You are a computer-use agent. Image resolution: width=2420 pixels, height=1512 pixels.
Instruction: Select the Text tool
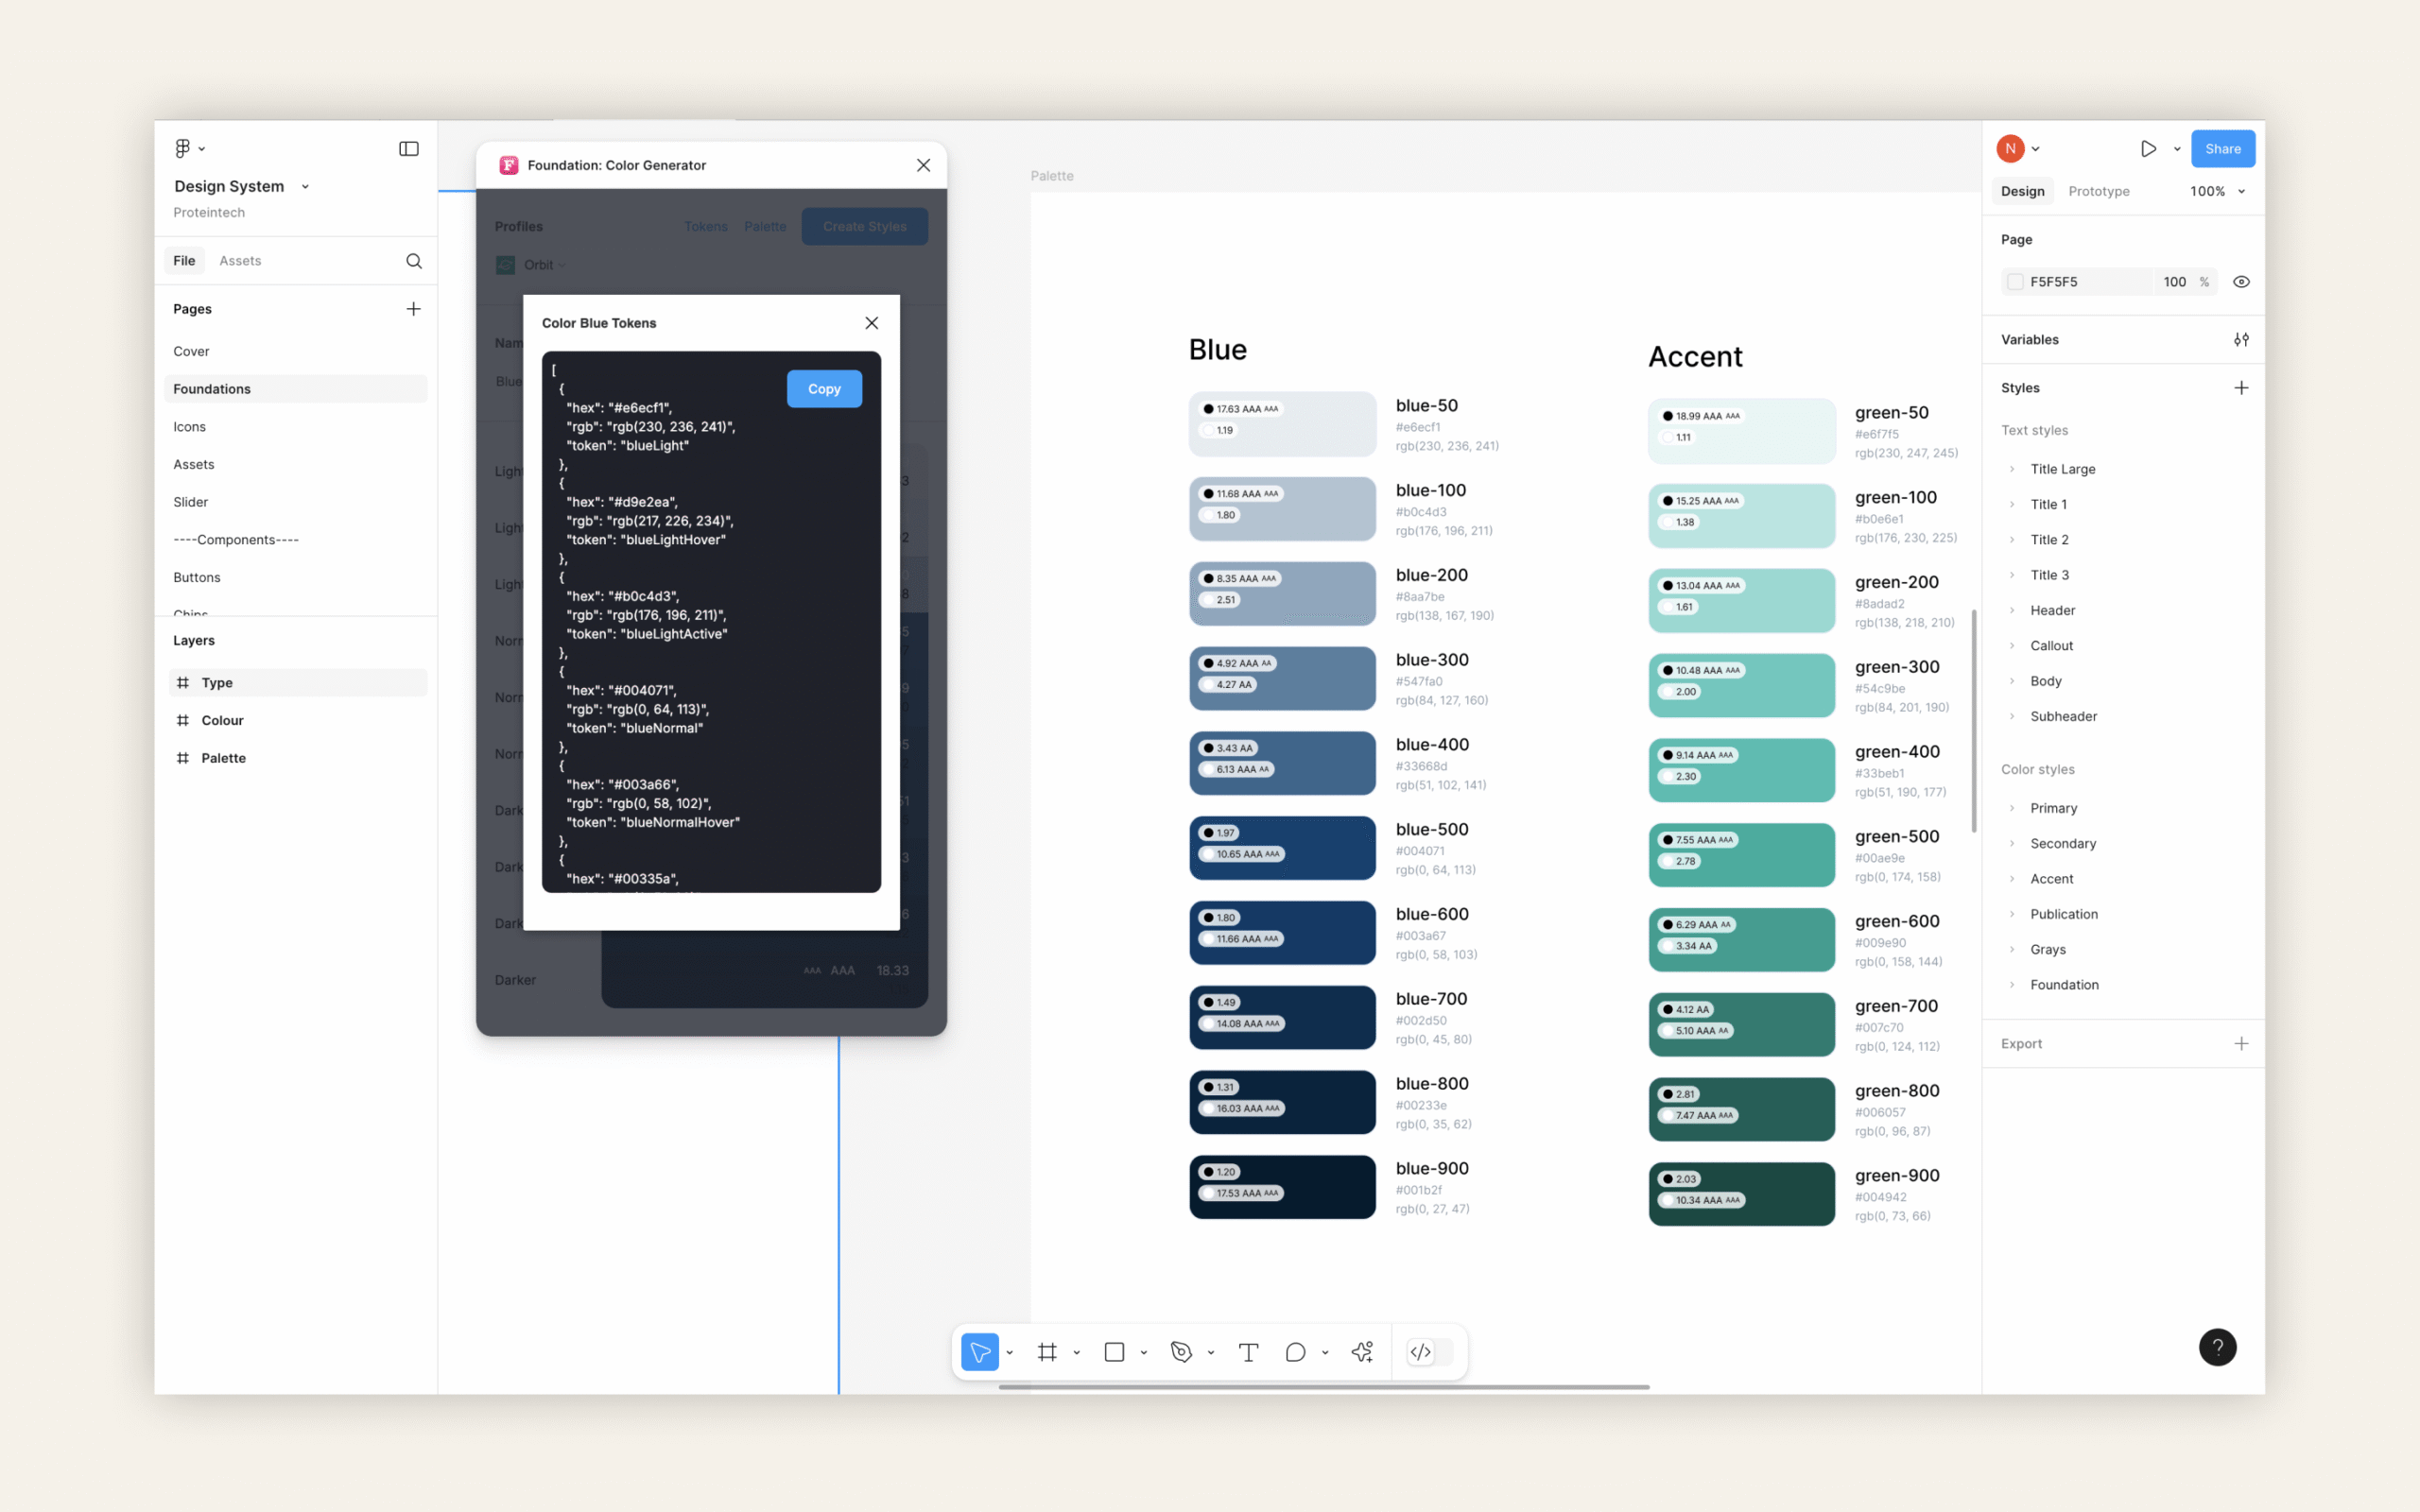(1248, 1352)
